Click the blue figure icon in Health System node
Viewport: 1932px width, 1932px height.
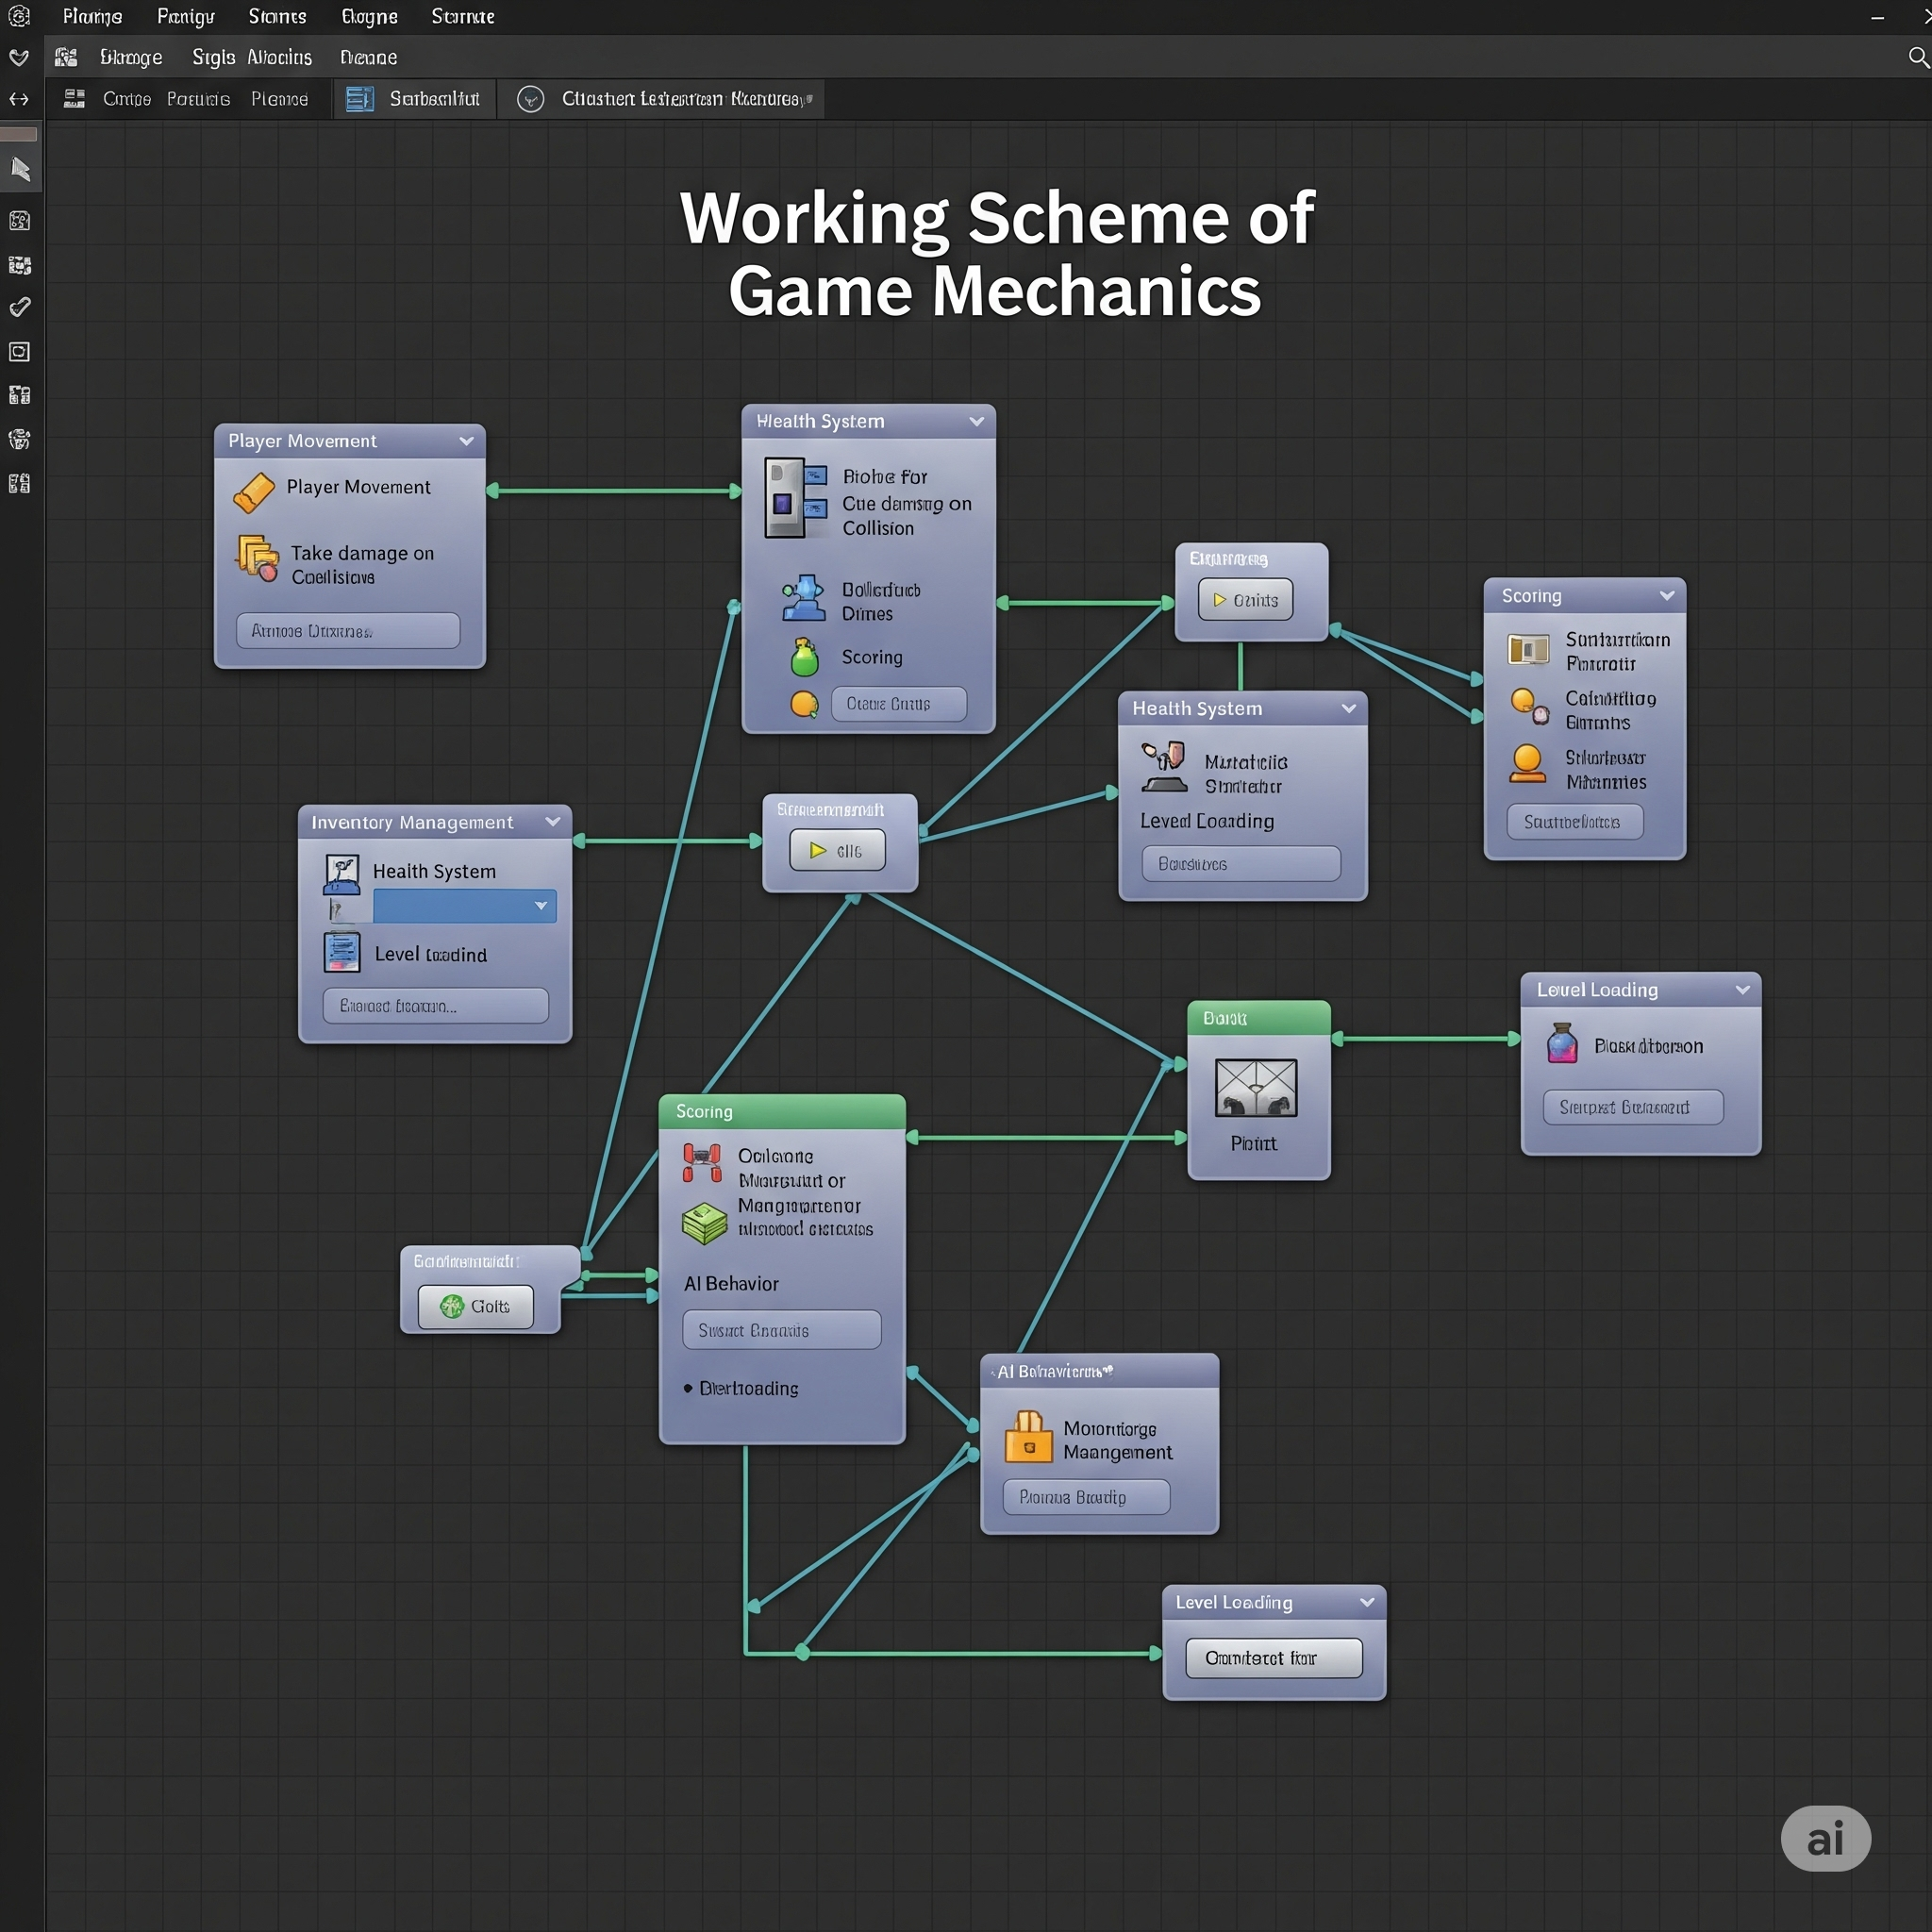pos(803,598)
